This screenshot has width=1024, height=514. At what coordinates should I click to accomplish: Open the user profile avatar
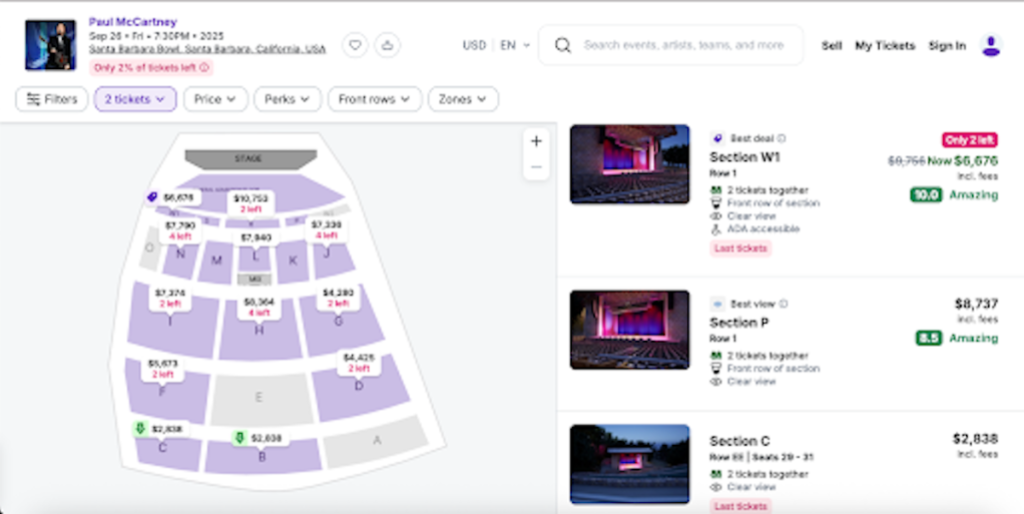(x=990, y=45)
